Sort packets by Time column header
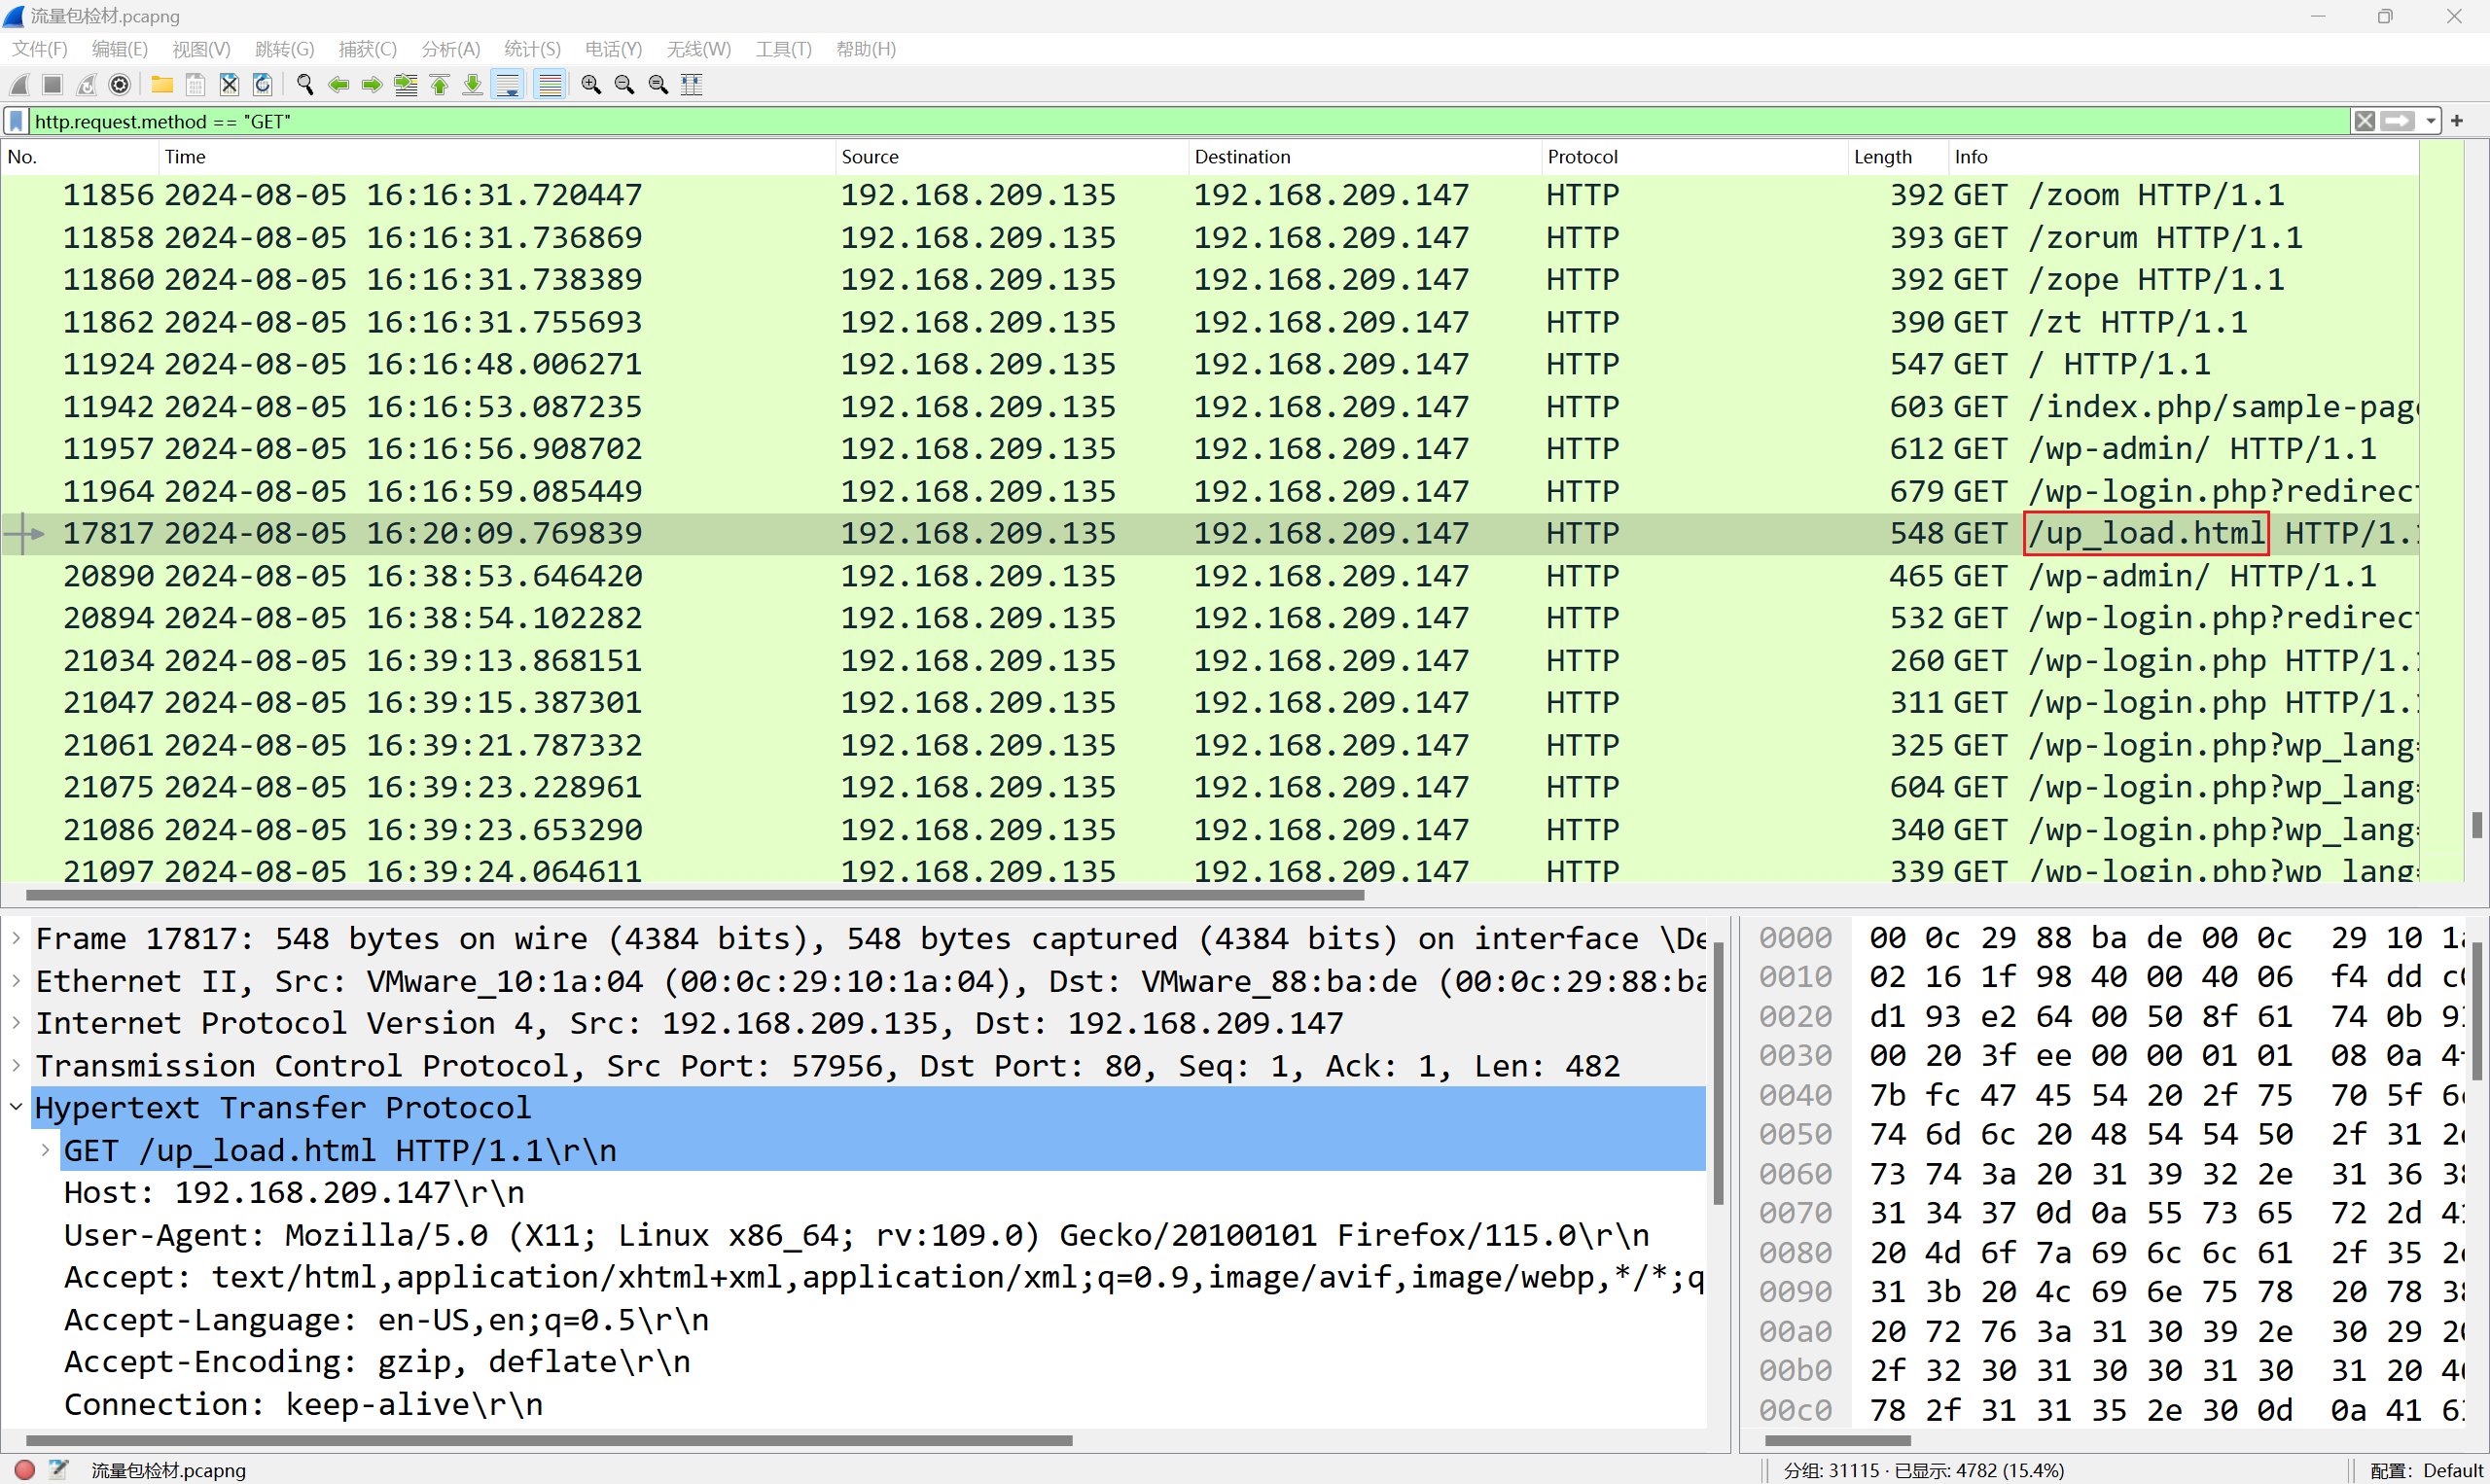 click(497, 157)
